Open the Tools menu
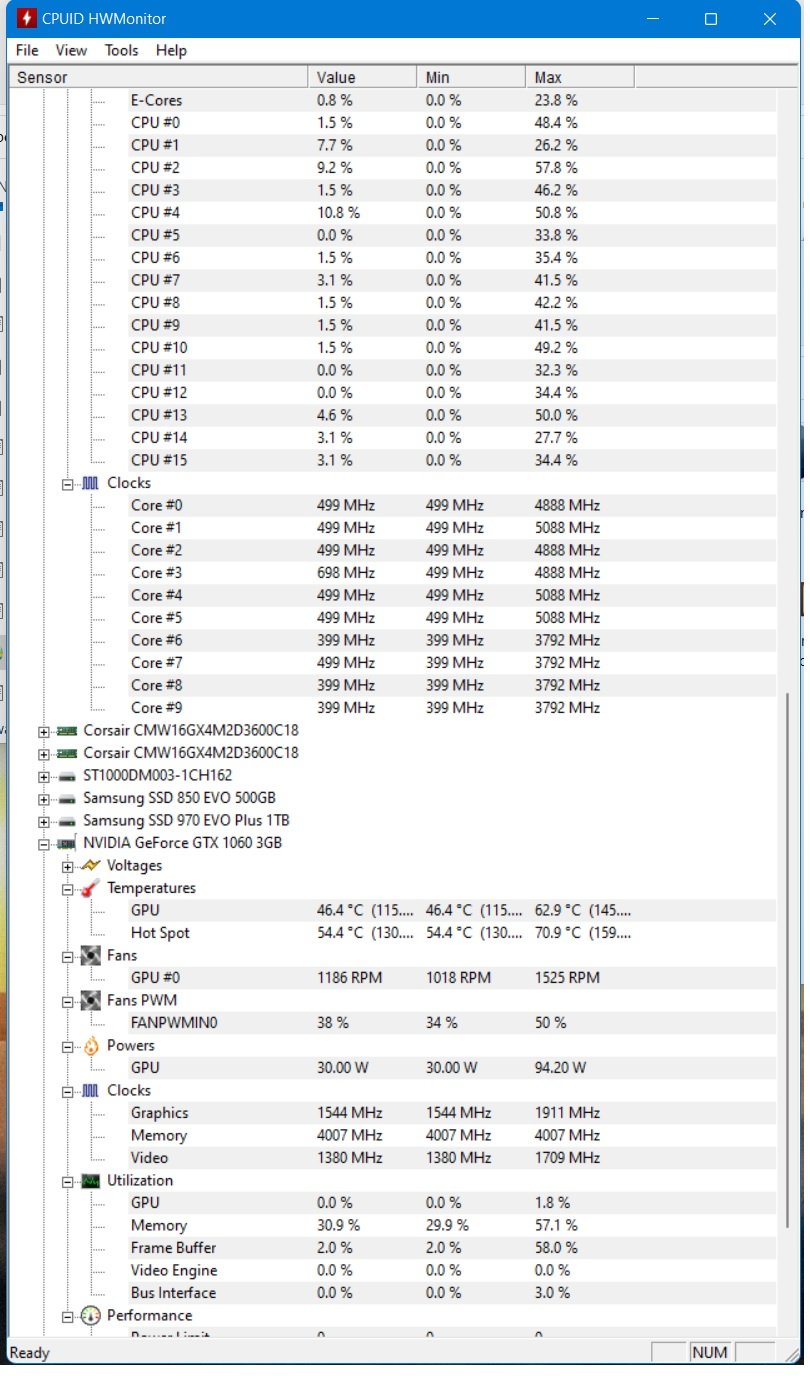The image size is (810, 1376). (x=122, y=50)
